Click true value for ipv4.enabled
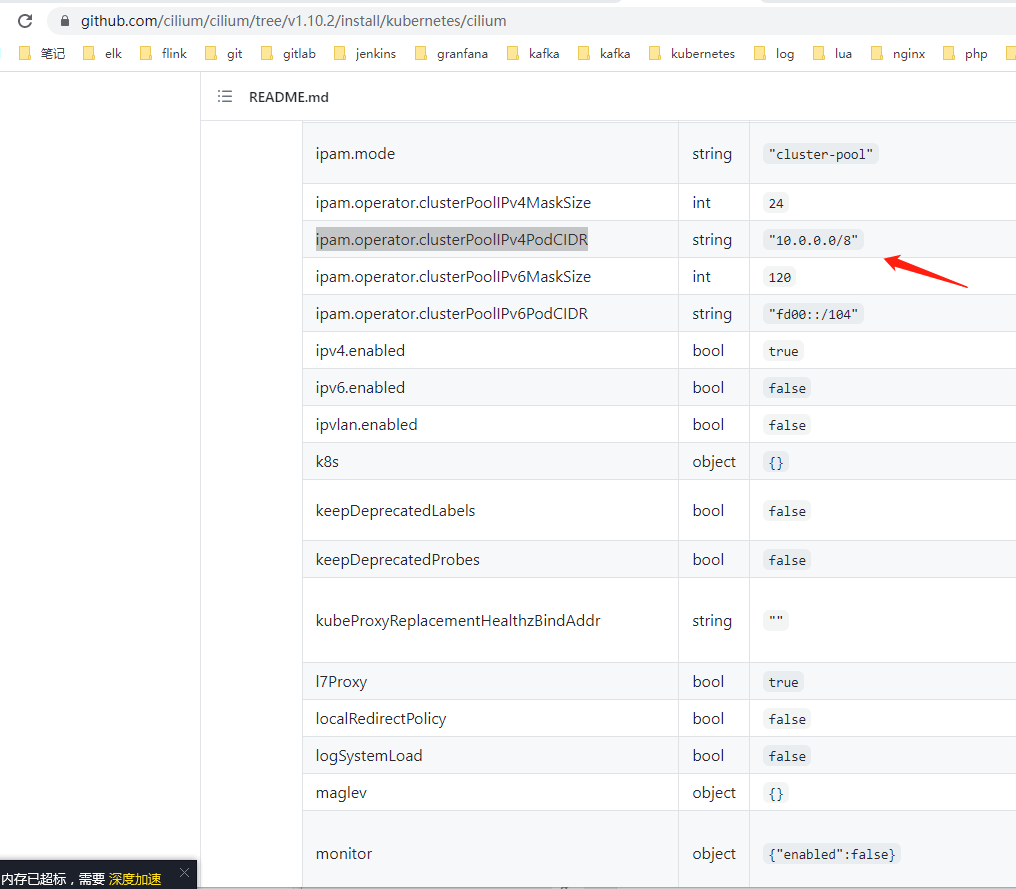Image resolution: width=1016 pixels, height=889 pixels. pos(783,351)
